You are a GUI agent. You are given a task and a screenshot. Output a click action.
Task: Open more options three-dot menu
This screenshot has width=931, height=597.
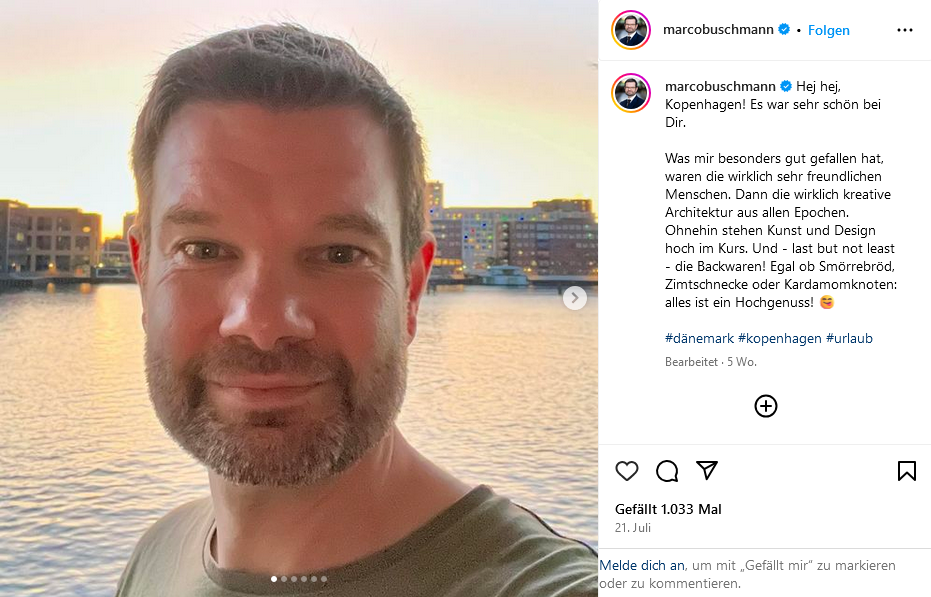click(x=904, y=30)
